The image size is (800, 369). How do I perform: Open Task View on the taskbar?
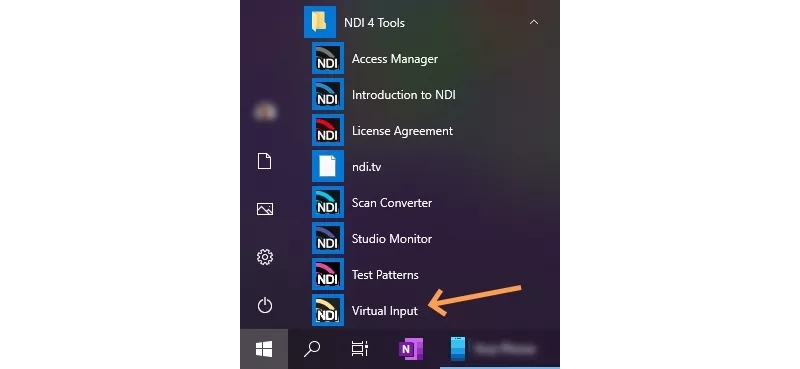click(x=360, y=349)
